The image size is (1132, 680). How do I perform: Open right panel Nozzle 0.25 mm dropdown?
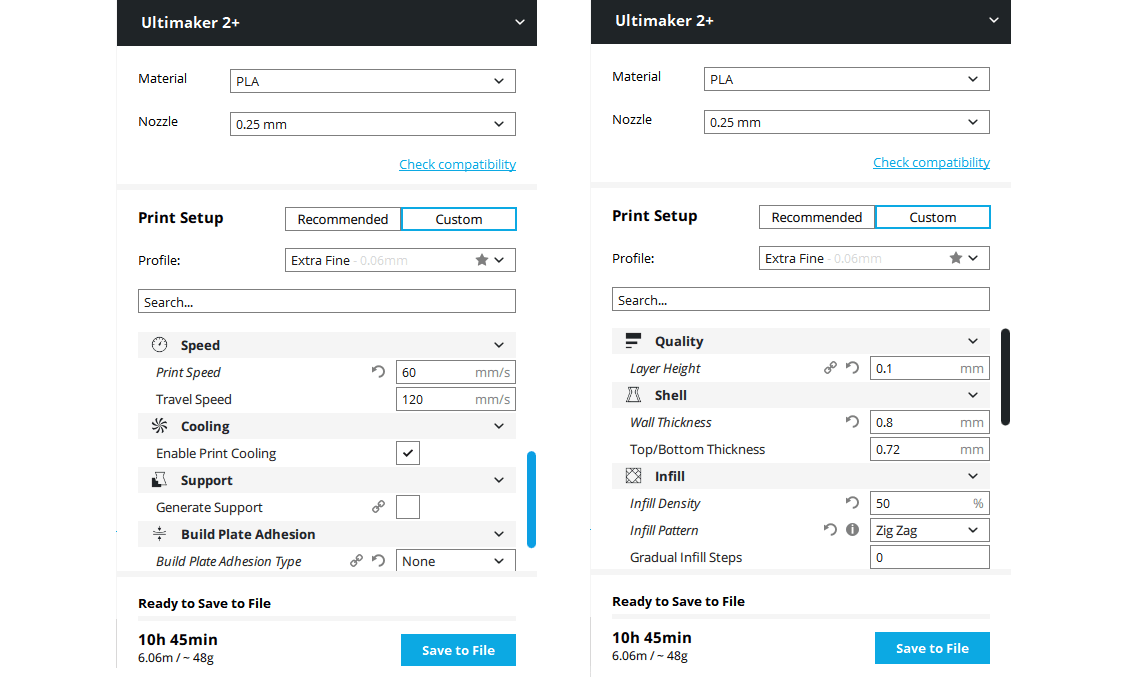click(x=847, y=122)
